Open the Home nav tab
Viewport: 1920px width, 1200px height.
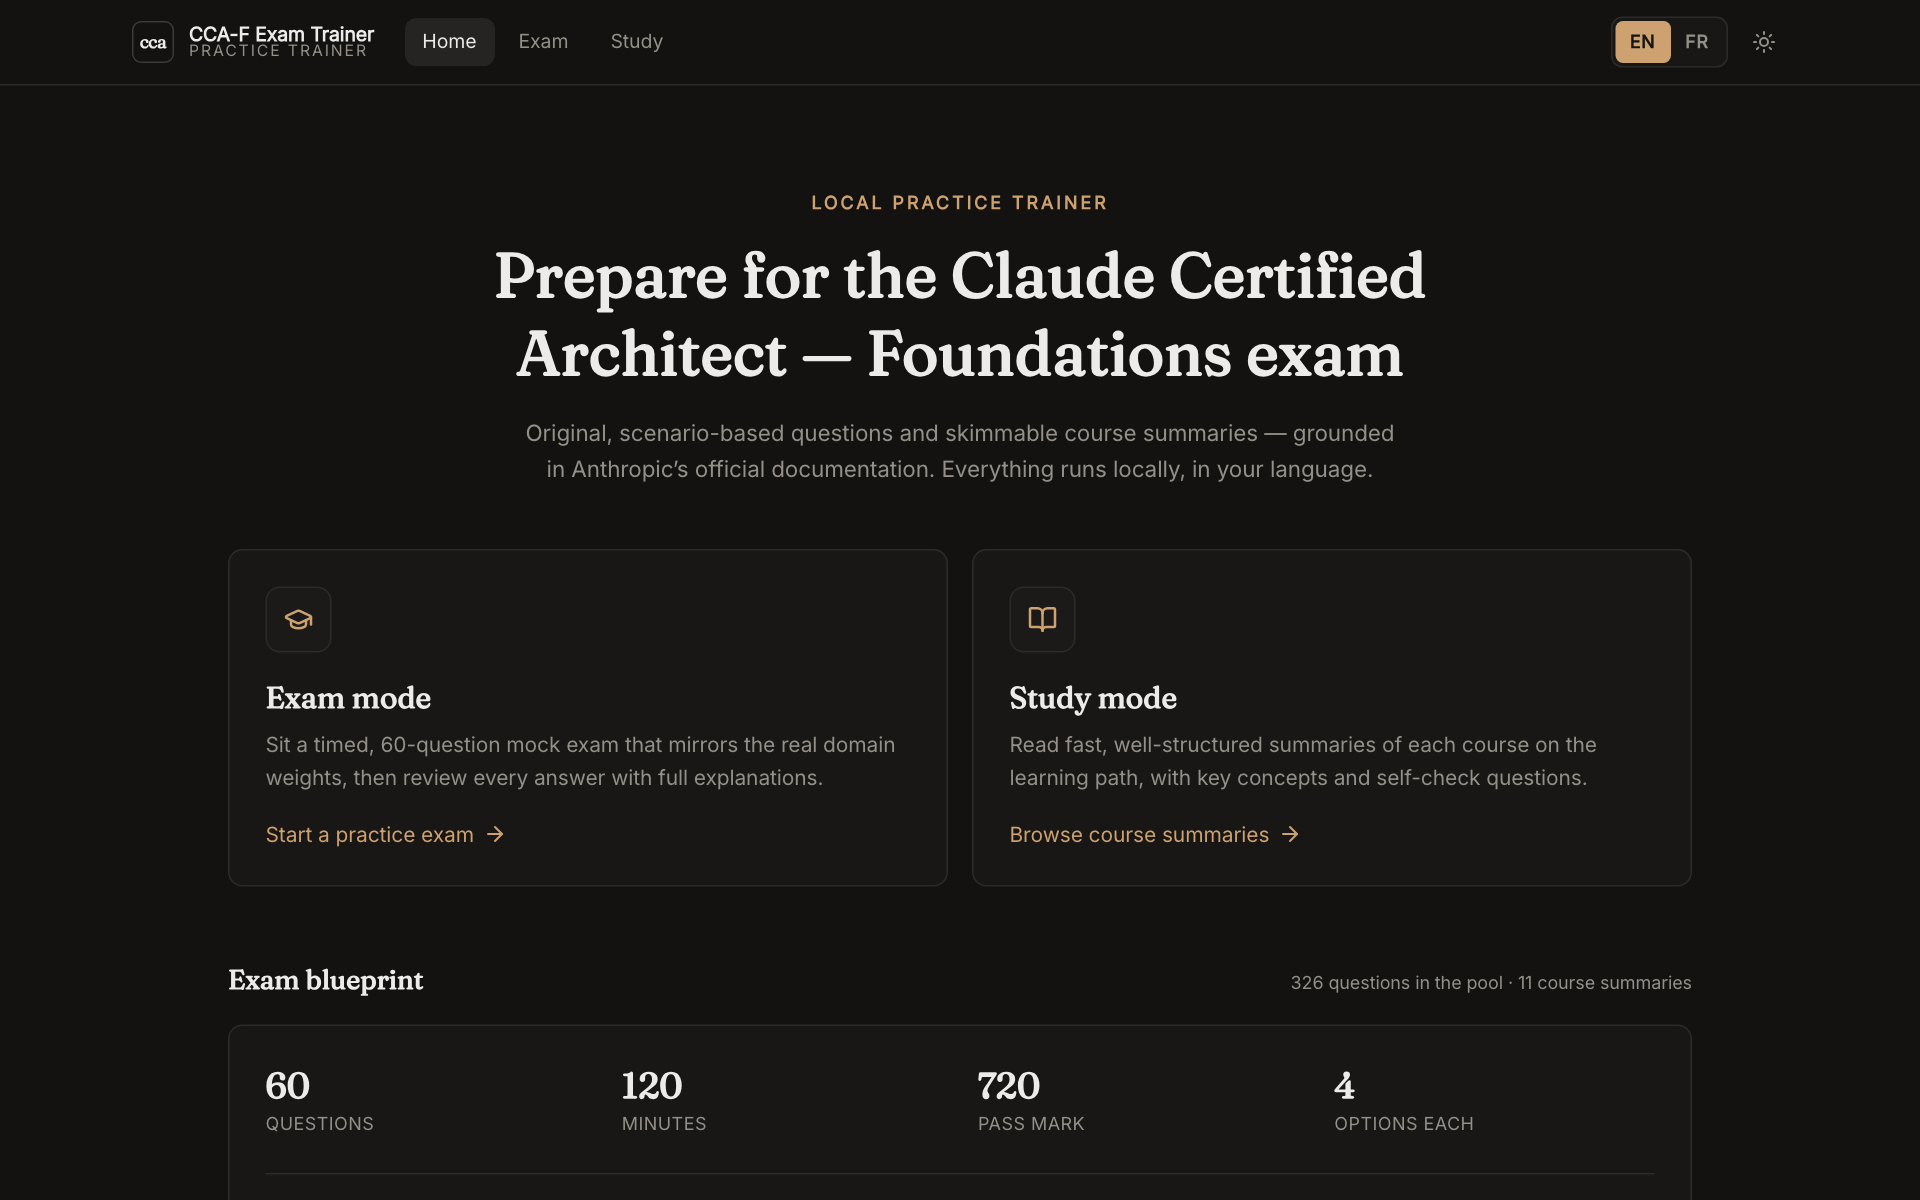point(449,42)
